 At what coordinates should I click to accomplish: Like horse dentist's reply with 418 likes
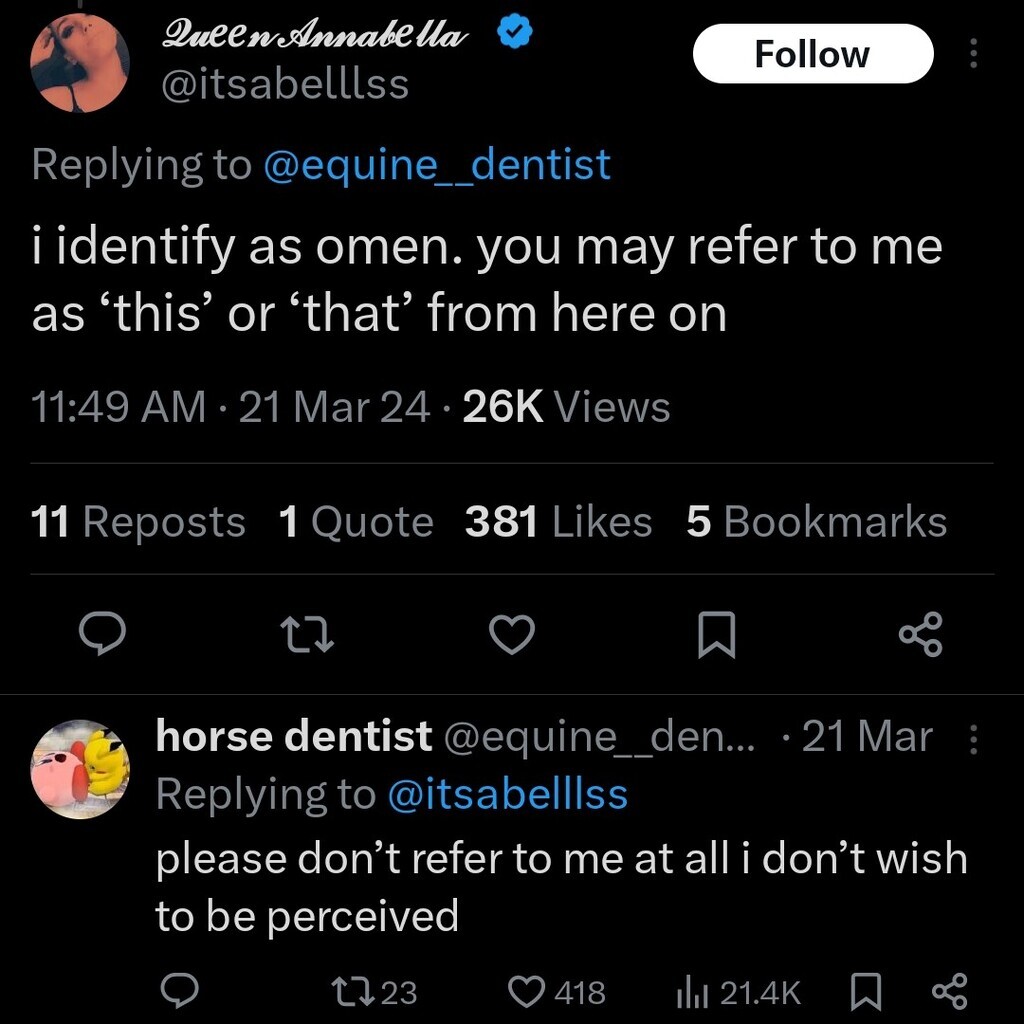(556, 991)
